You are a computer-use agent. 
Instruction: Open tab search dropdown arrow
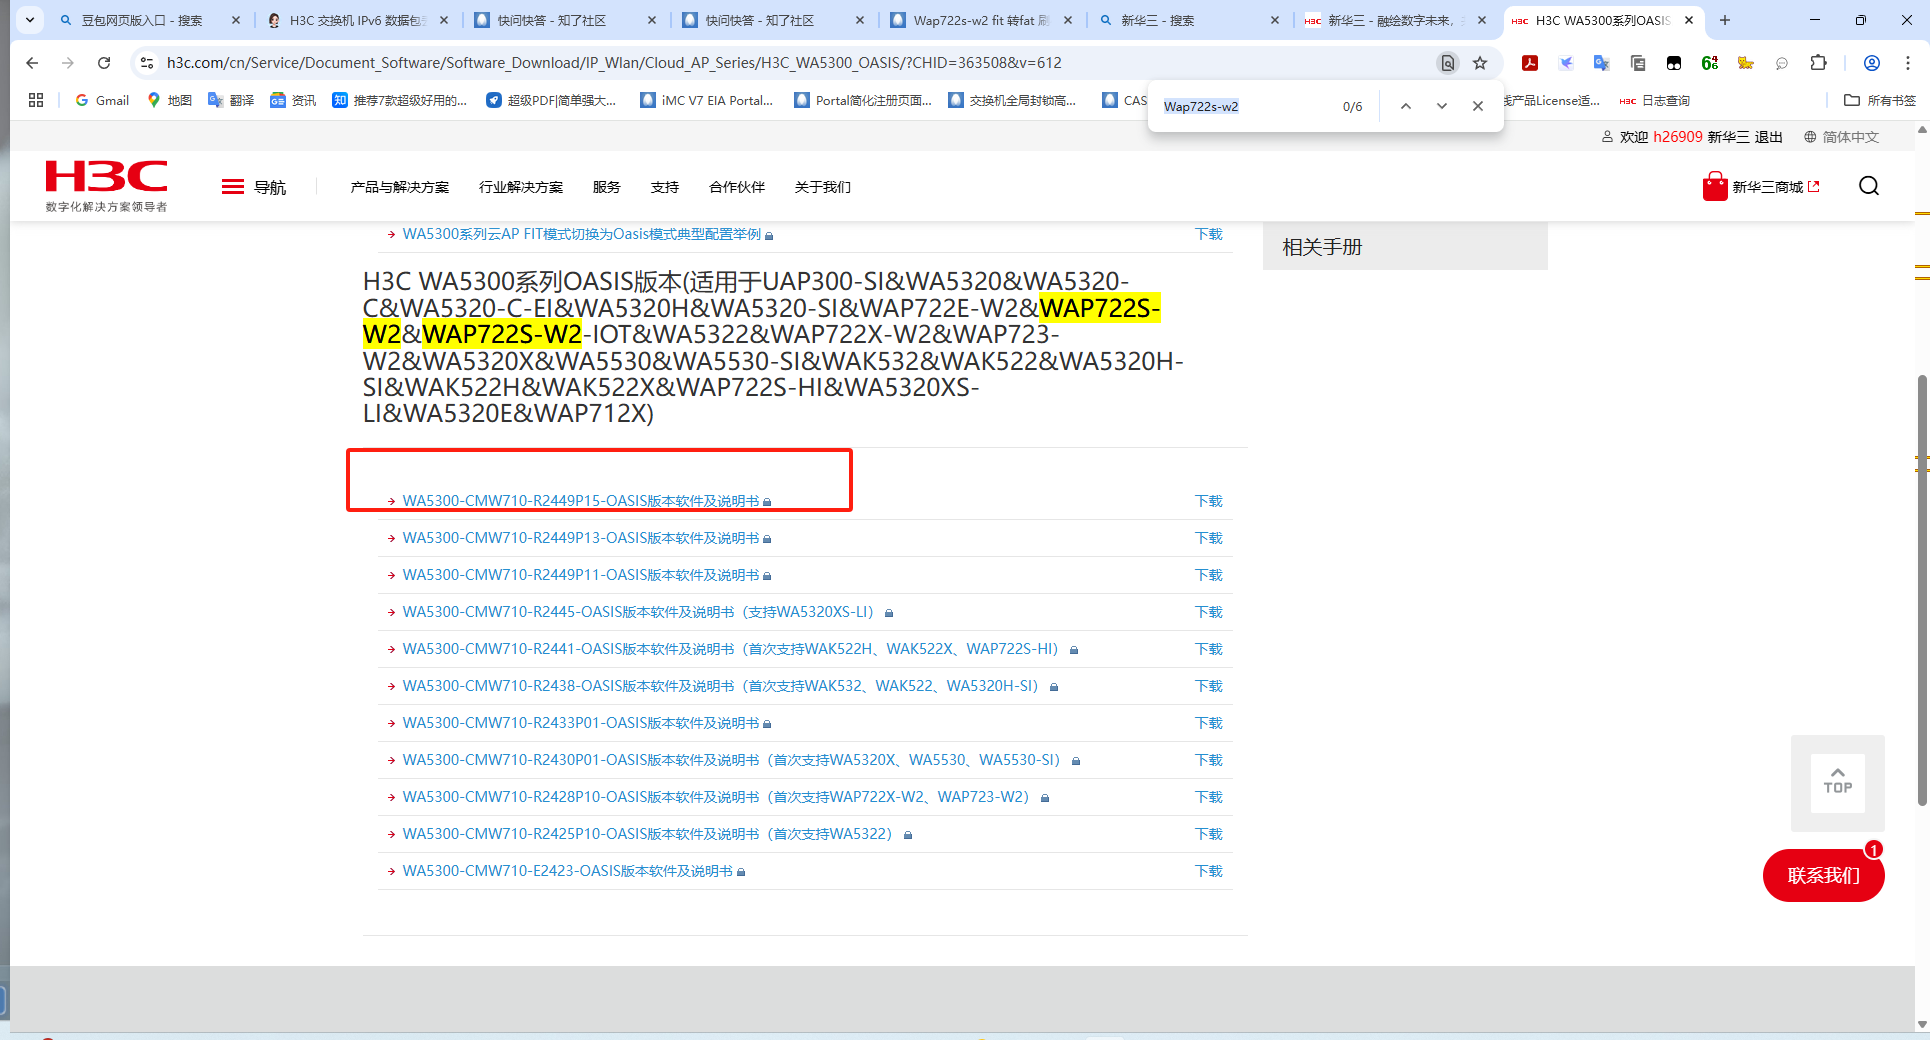(30, 20)
